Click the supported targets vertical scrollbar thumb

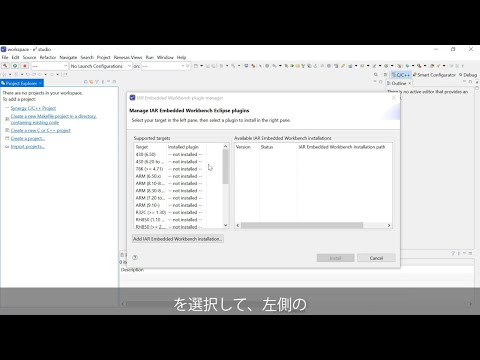226,167
